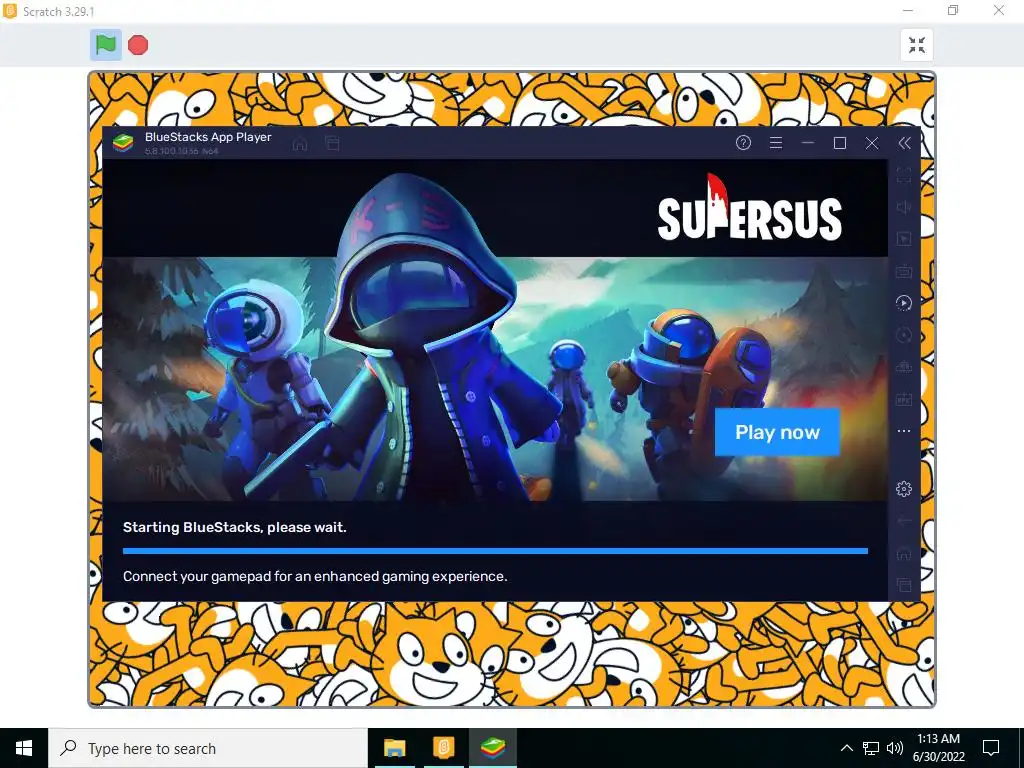
Task: Open BlueStacks from the taskbar
Action: [493, 748]
